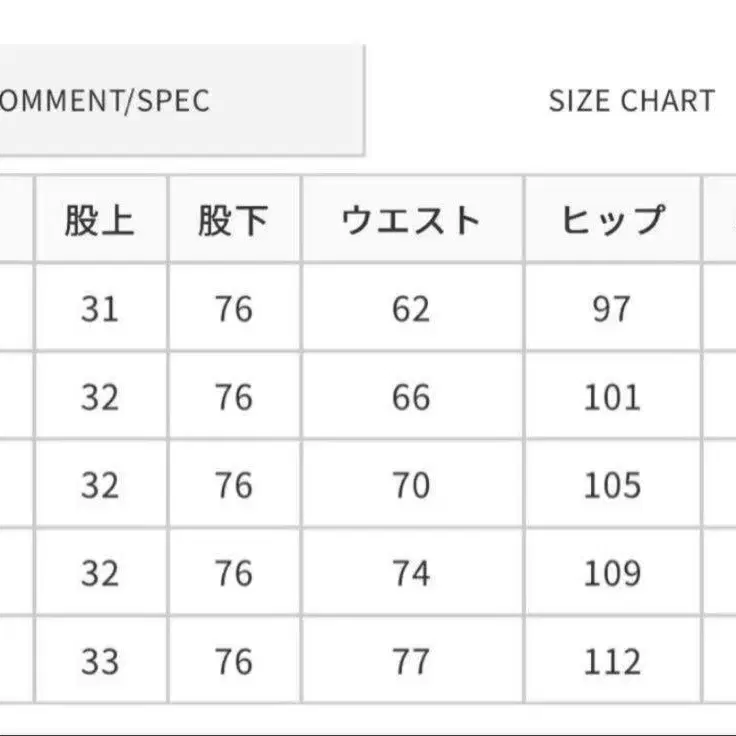Select the hip value 112 cell
This screenshot has width=736, height=736.
click(x=611, y=661)
